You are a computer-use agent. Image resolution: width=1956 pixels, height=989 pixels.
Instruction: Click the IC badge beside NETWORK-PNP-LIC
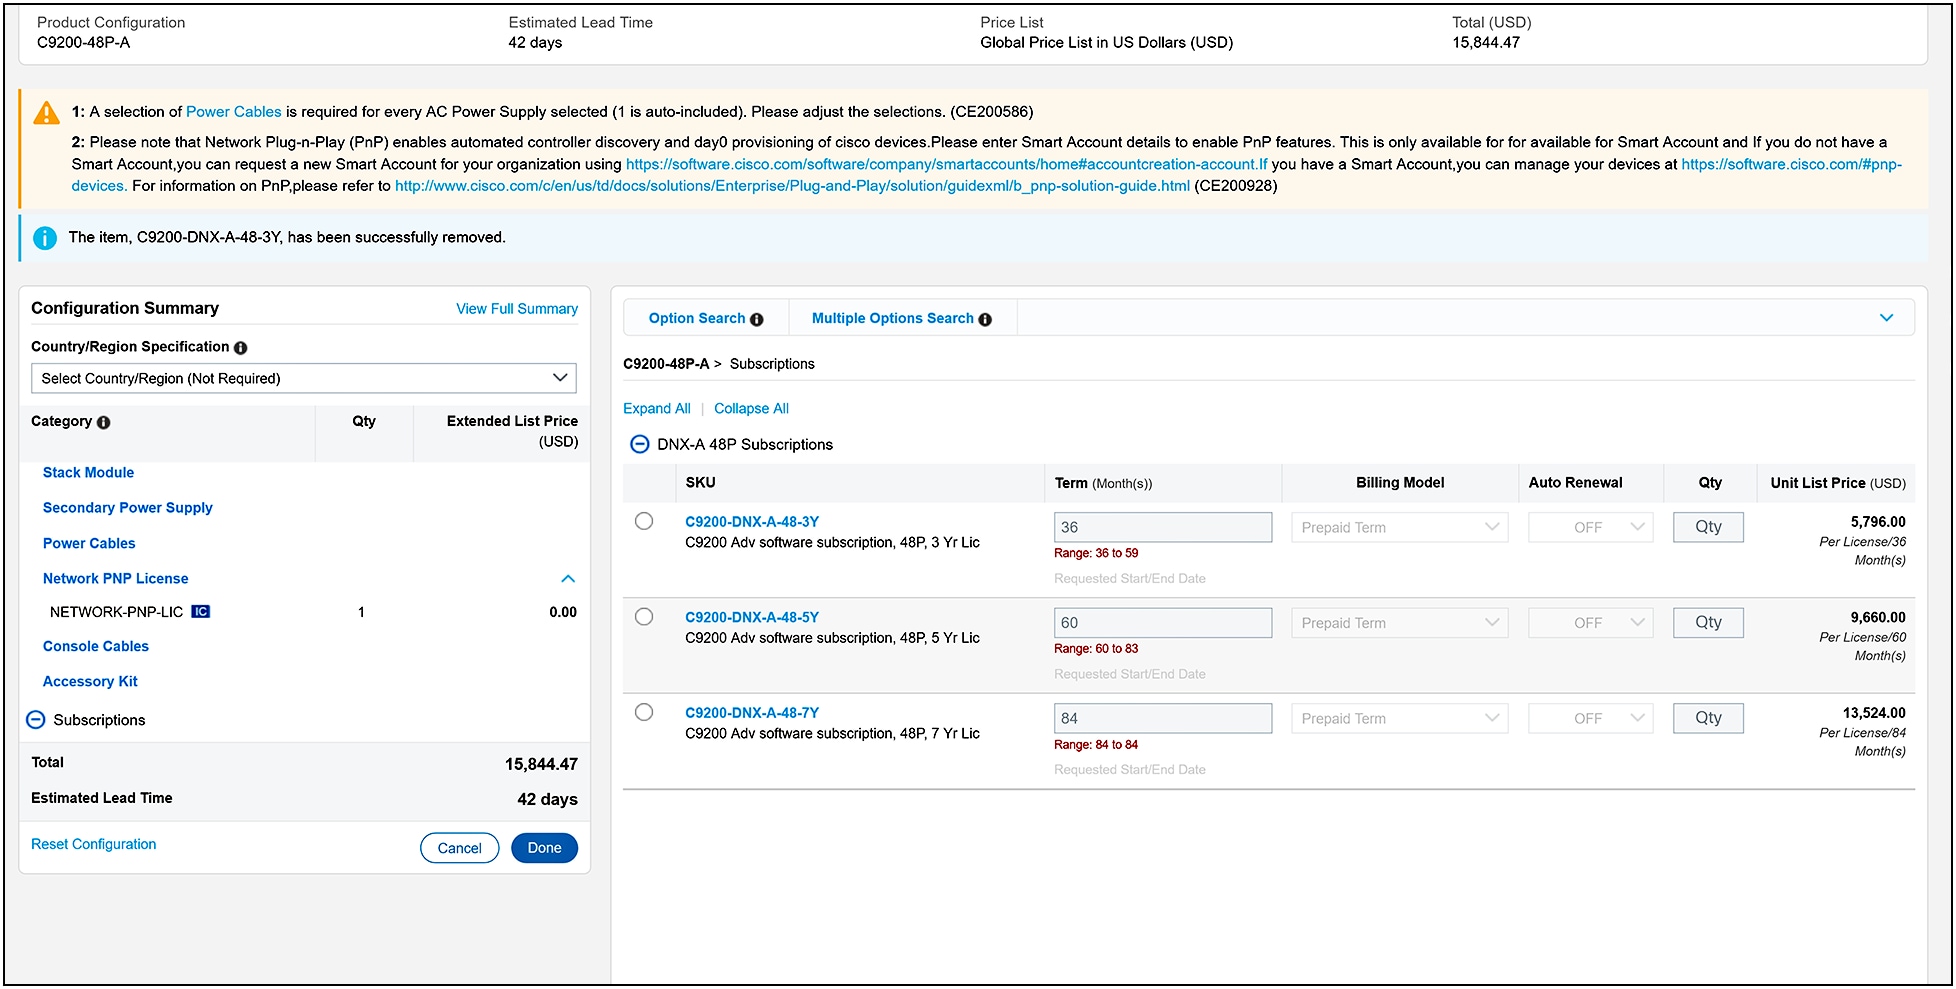[200, 612]
